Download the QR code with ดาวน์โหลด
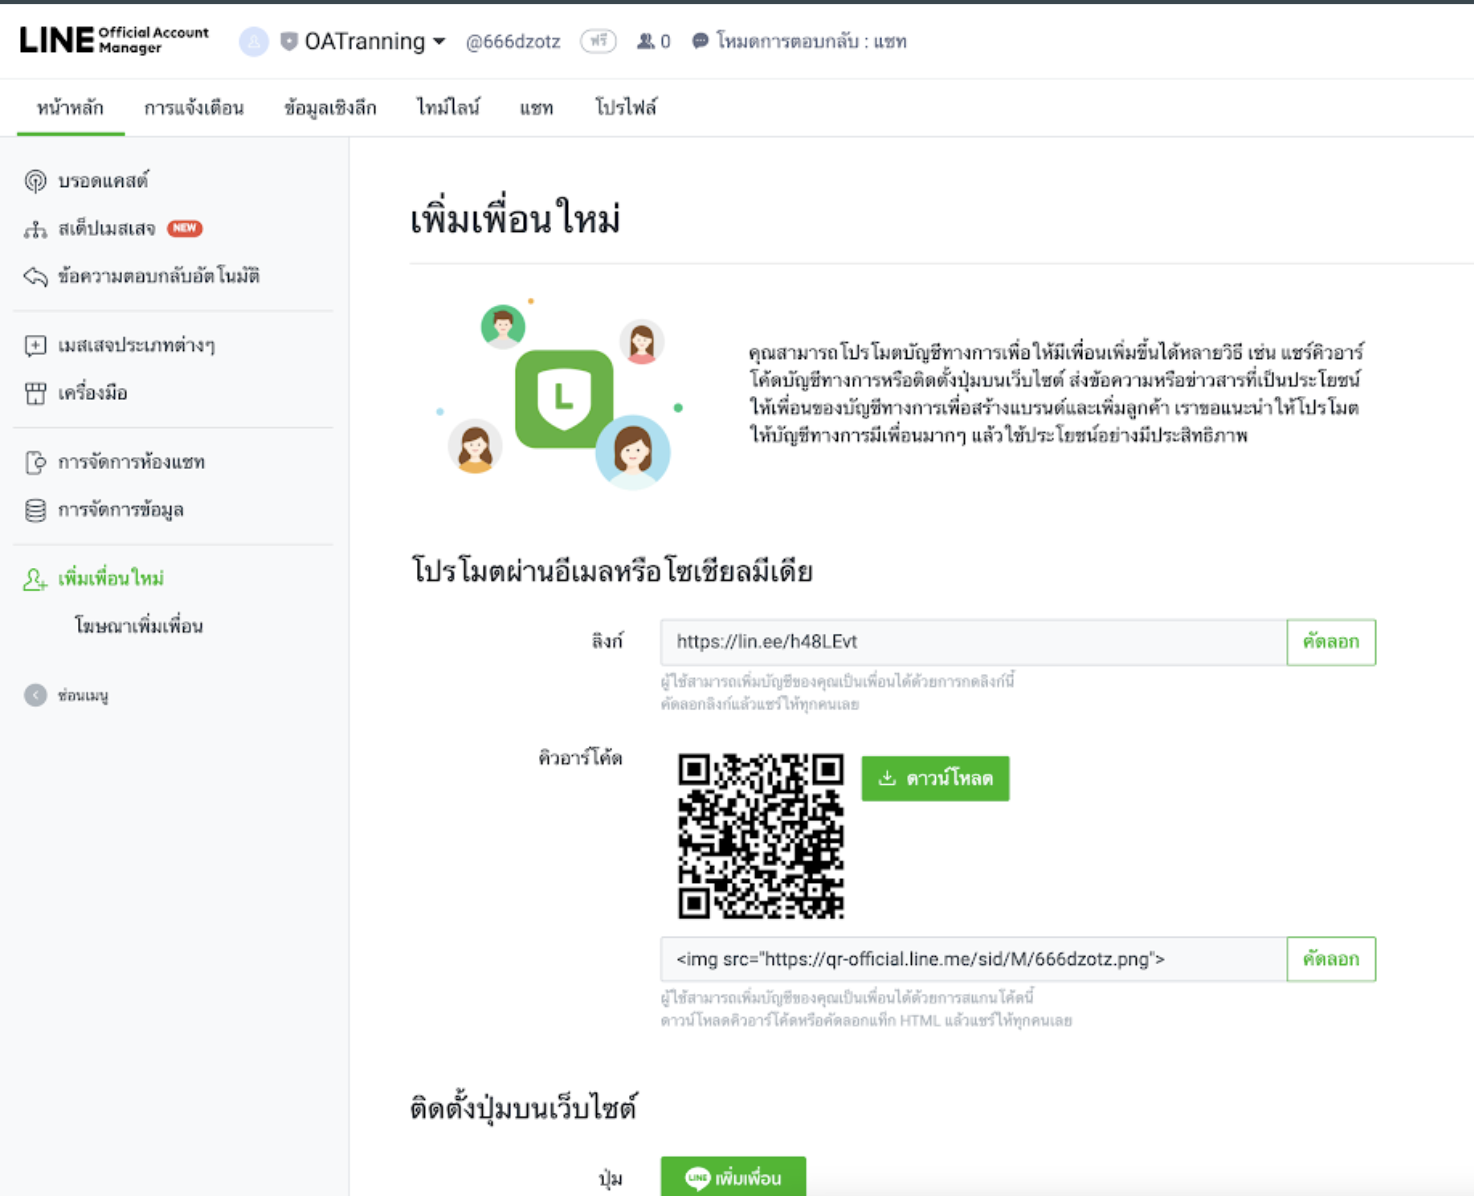 pyautogui.click(x=935, y=778)
